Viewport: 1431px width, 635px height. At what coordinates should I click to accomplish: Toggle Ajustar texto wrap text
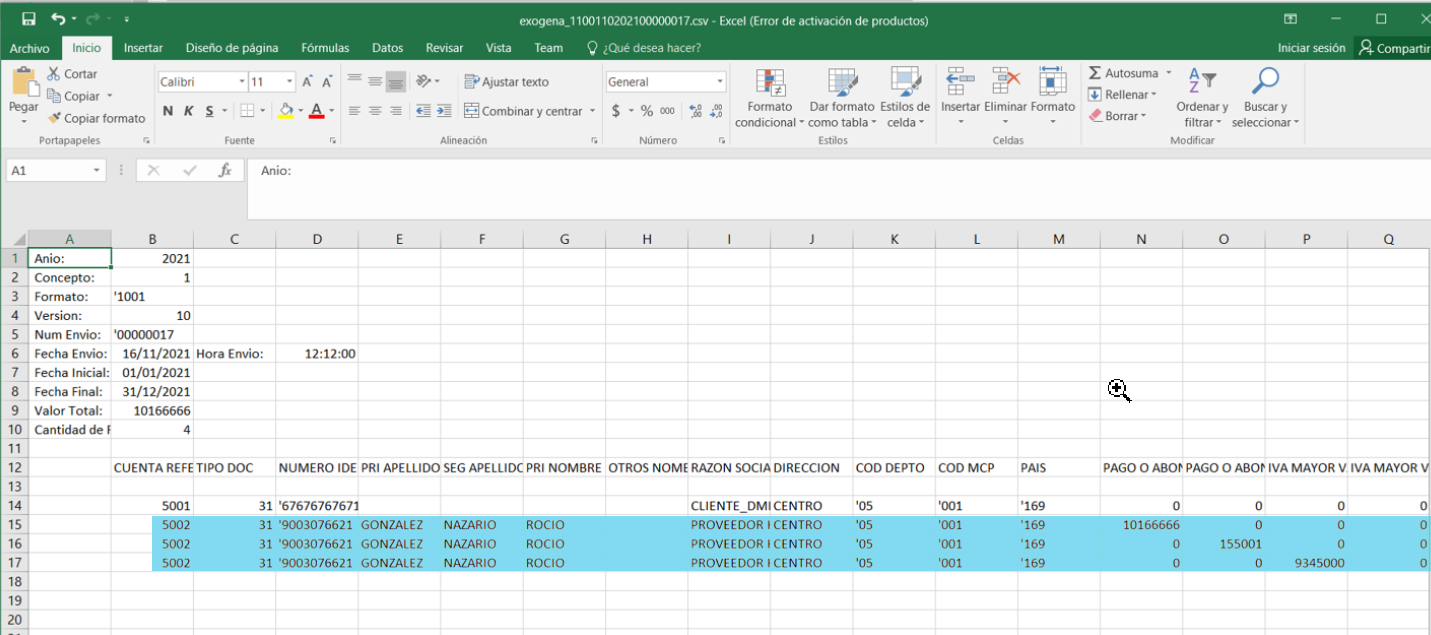click(506, 82)
